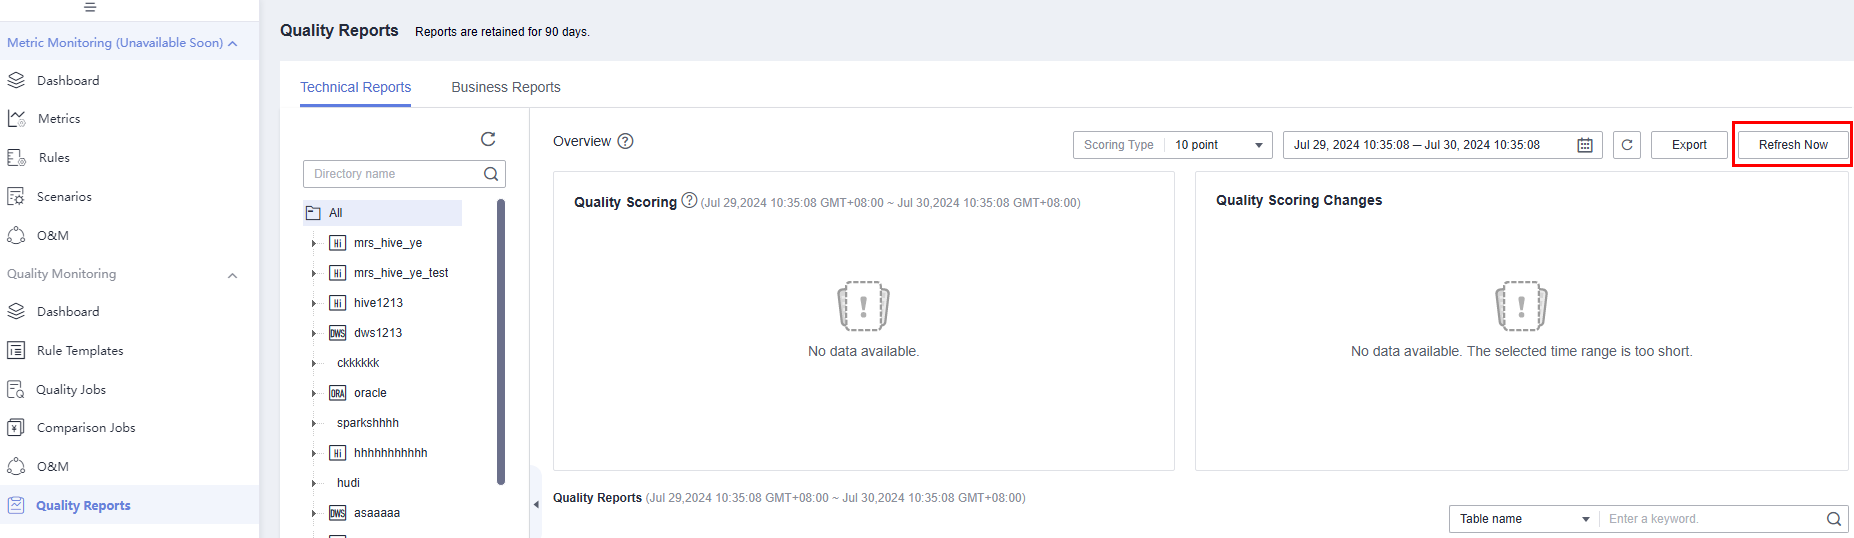The image size is (1854, 538).
Task: Click the calendar icon in date range
Action: pyautogui.click(x=1585, y=145)
